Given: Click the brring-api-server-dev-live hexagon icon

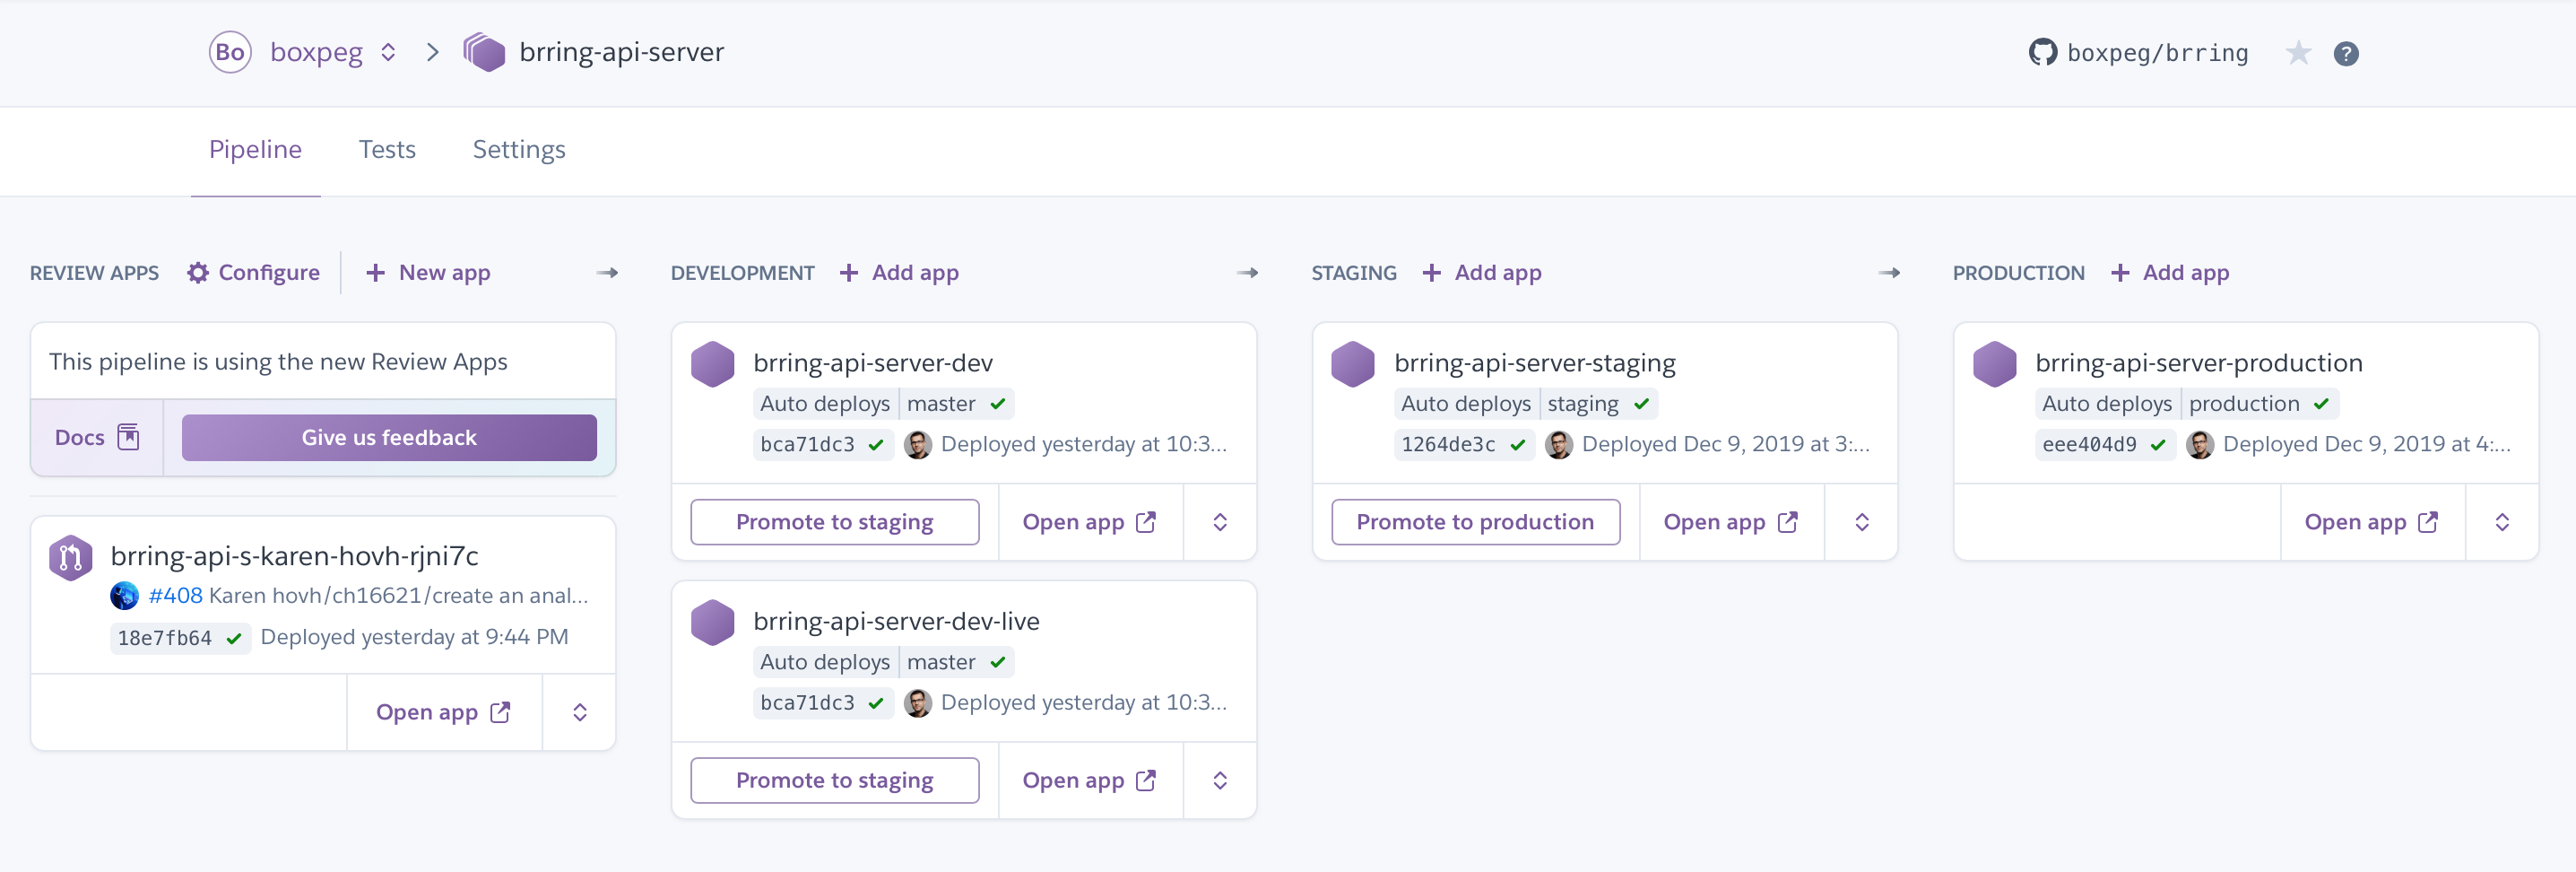Looking at the screenshot, I should pos(712,622).
